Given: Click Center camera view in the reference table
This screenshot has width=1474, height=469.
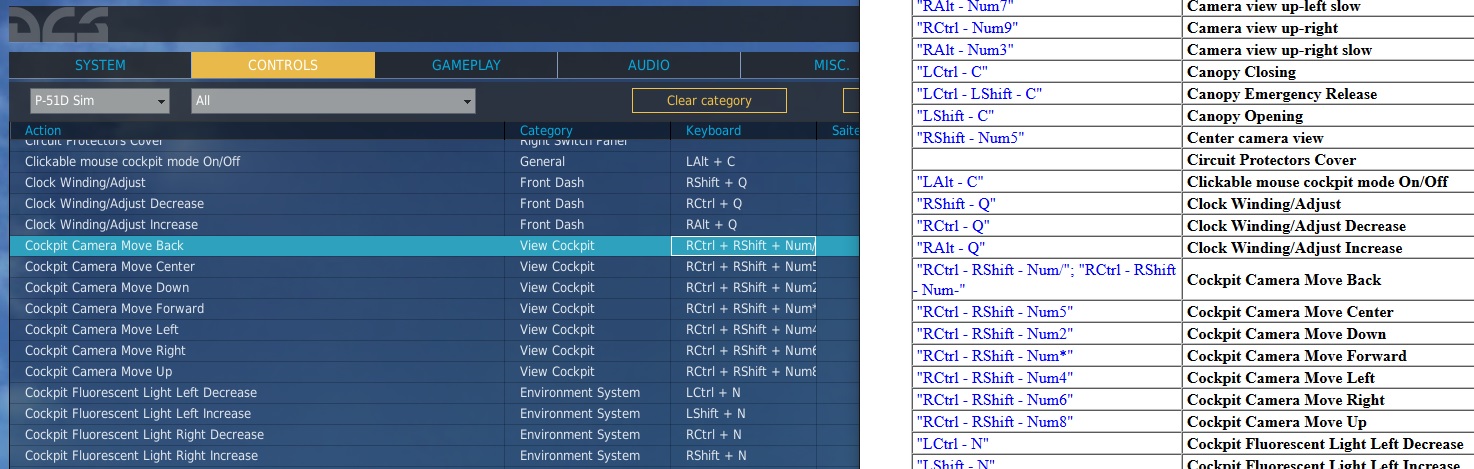Looking at the screenshot, I should pos(1255,138).
